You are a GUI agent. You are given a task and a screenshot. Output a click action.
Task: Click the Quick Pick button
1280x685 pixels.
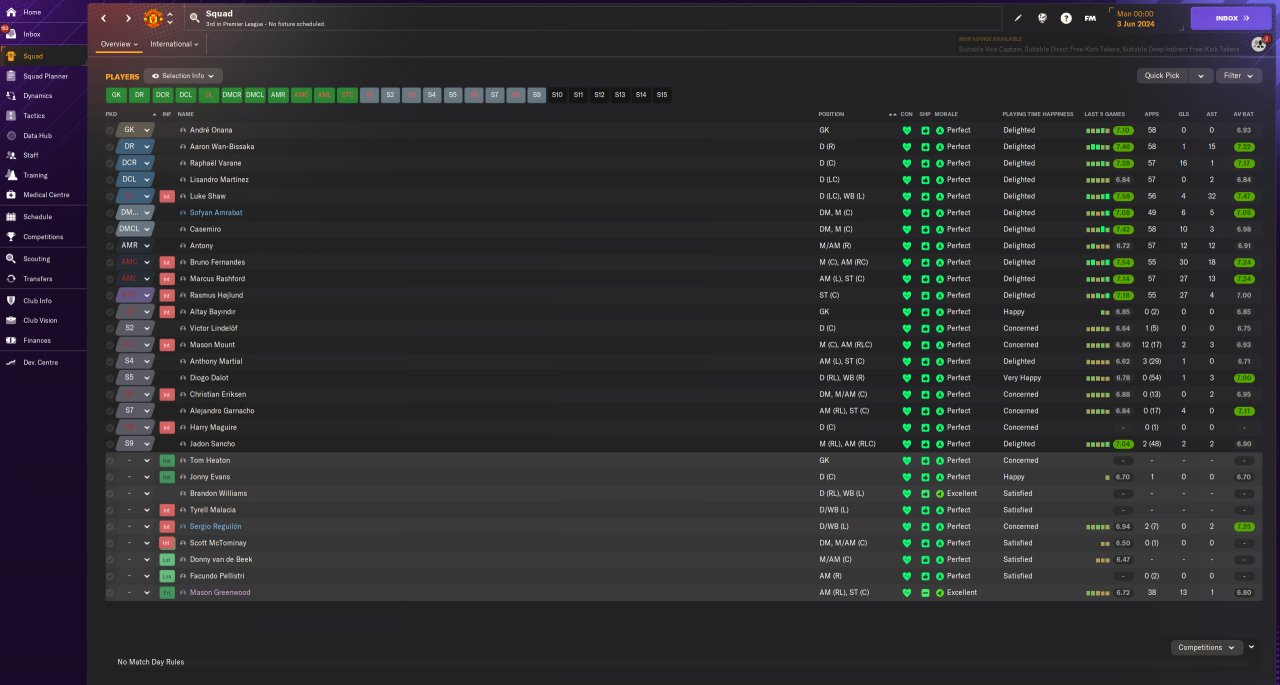1162,76
